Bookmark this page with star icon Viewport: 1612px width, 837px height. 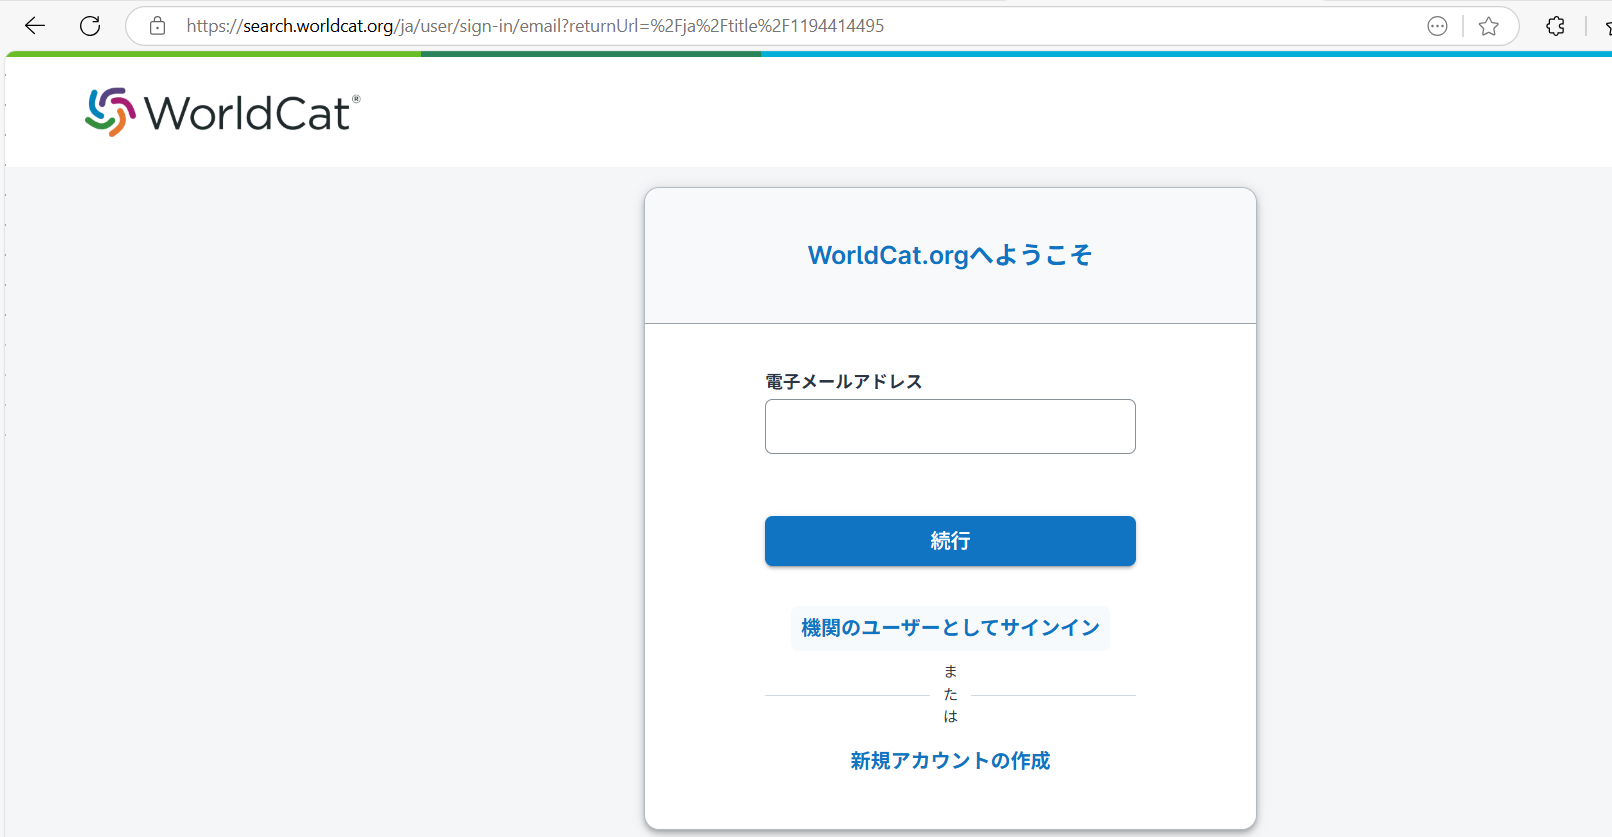pyautogui.click(x=1489, y=26)
